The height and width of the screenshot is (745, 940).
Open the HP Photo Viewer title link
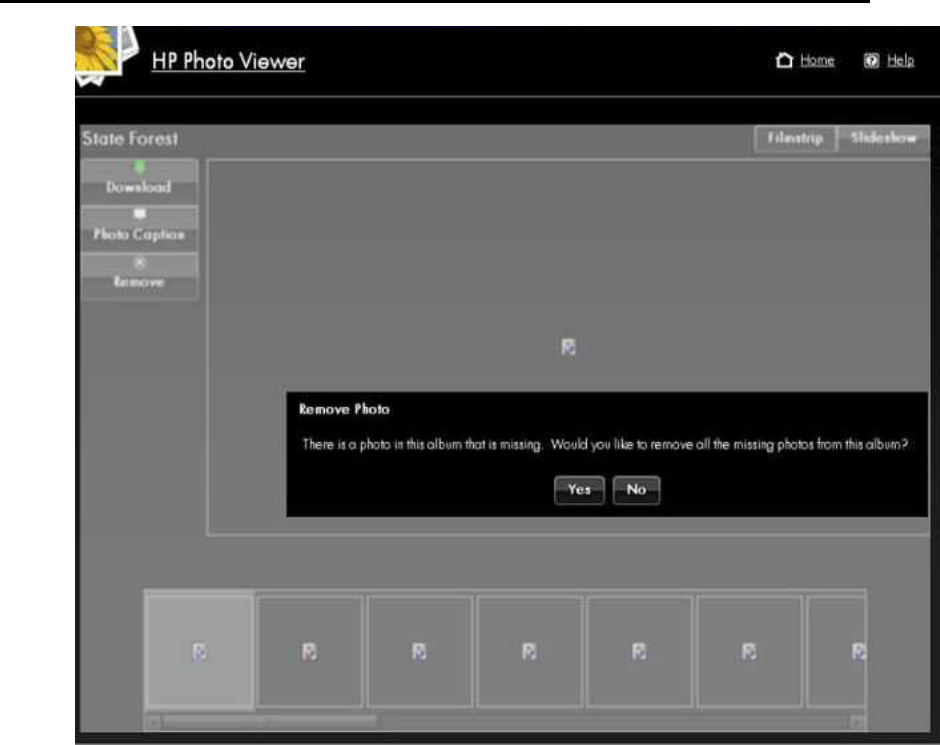tap(228, 61)
